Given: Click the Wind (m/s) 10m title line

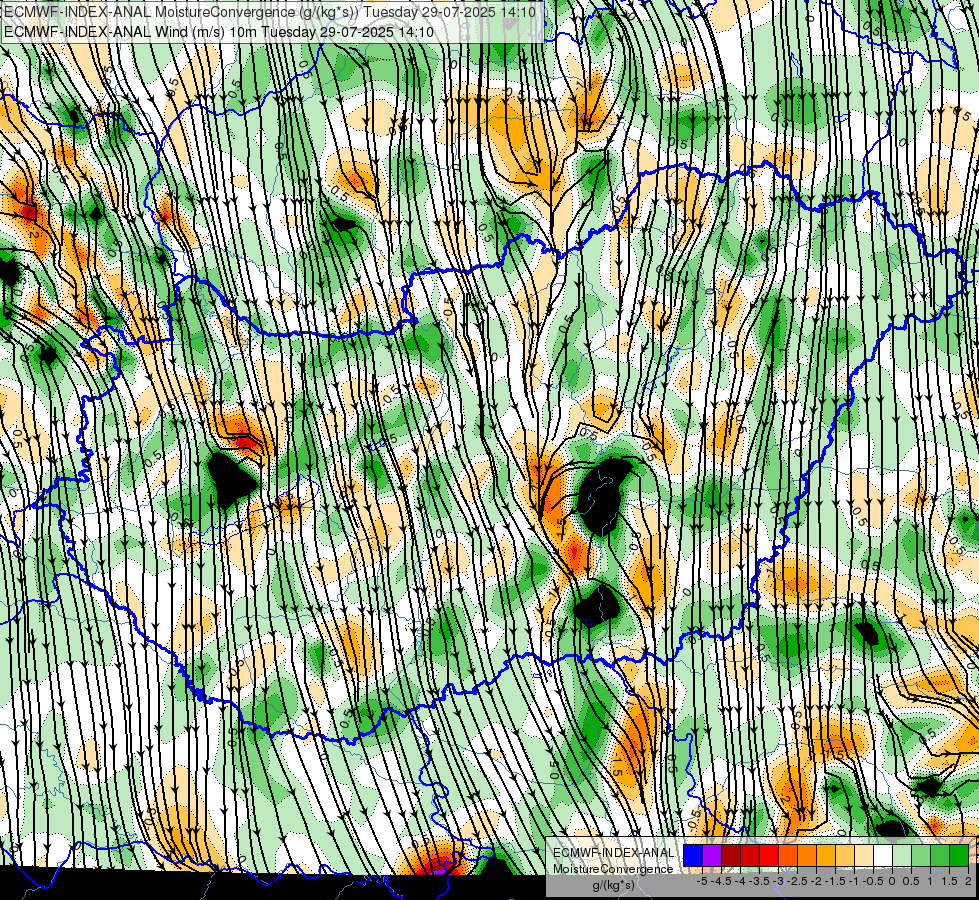Looking at the screenshot, I should (219, 31).
